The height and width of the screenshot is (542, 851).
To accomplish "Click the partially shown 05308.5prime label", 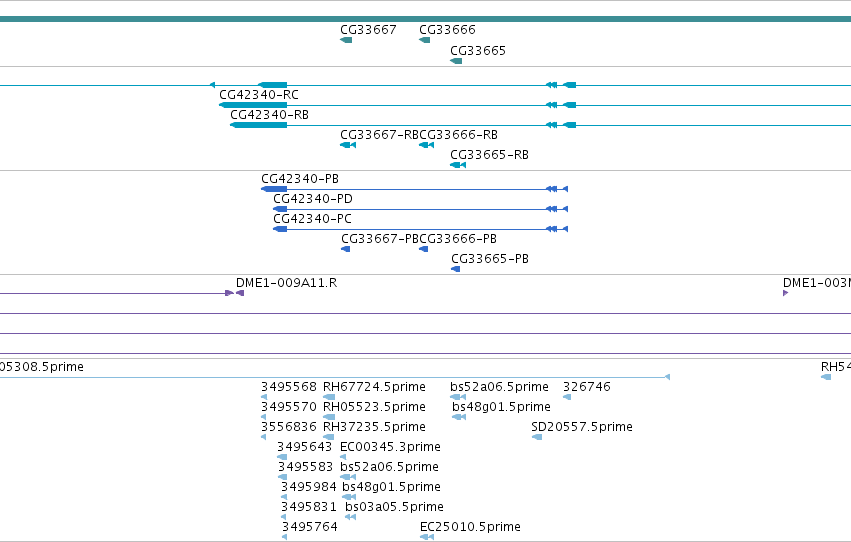I will click(x=42, y=367).
